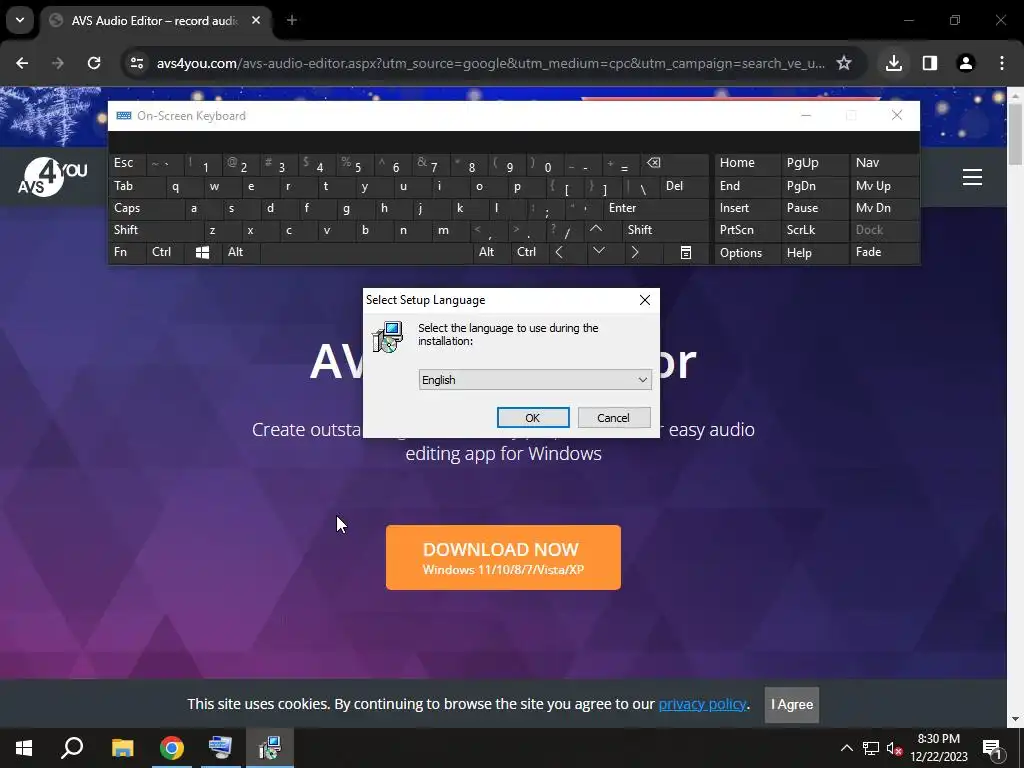Screen dimensions: 1024x768
Task: Click Esc key on On-Screen Keyboard
Action: tap(127, 164)
